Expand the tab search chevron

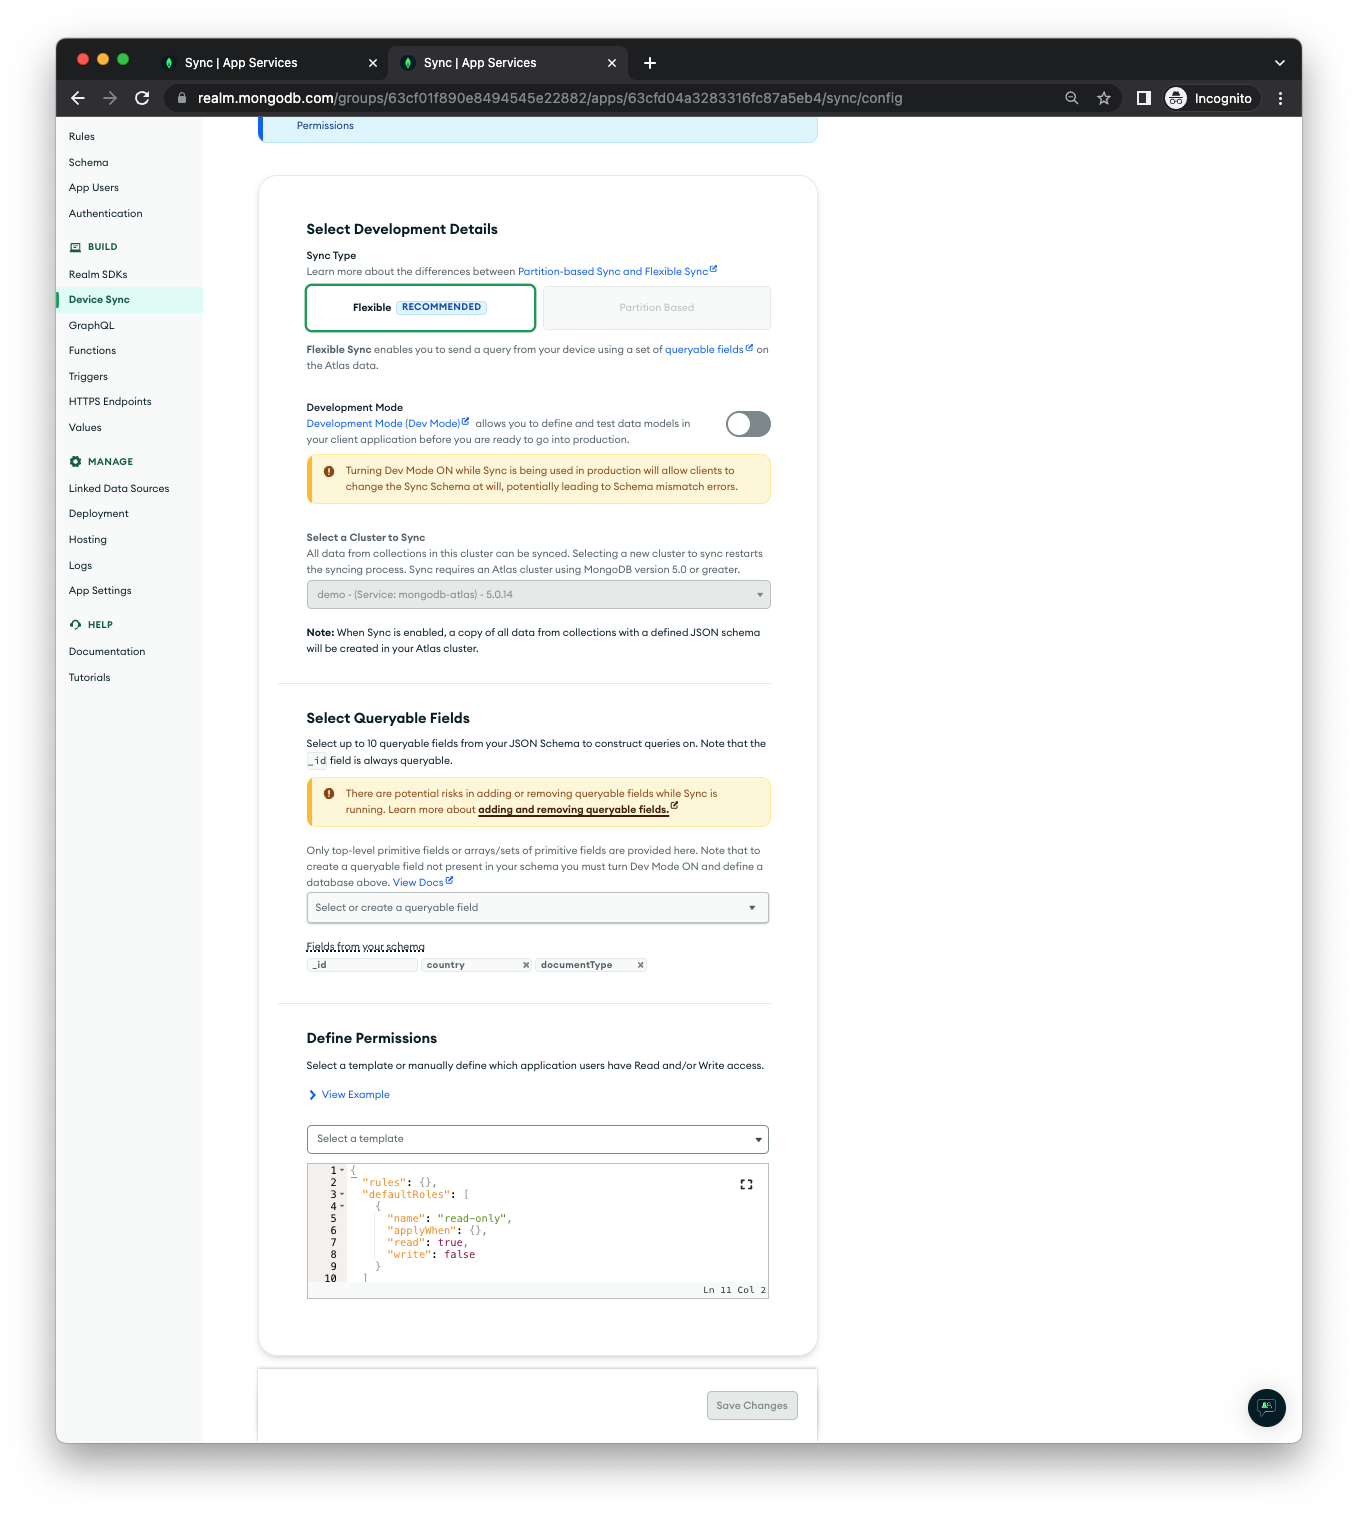pyautogui.click(x=1279, y=63)
